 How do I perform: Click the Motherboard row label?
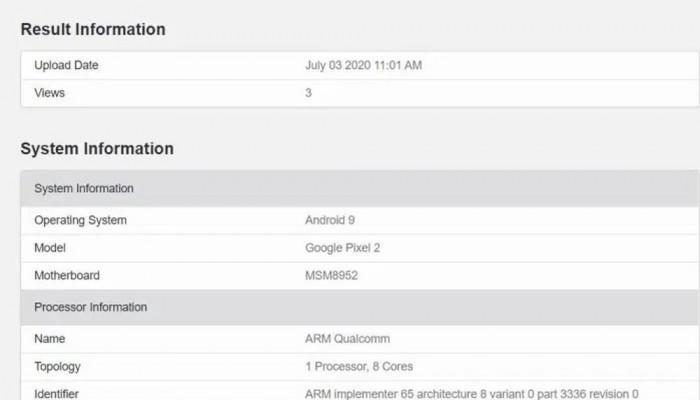click(67, 275)
